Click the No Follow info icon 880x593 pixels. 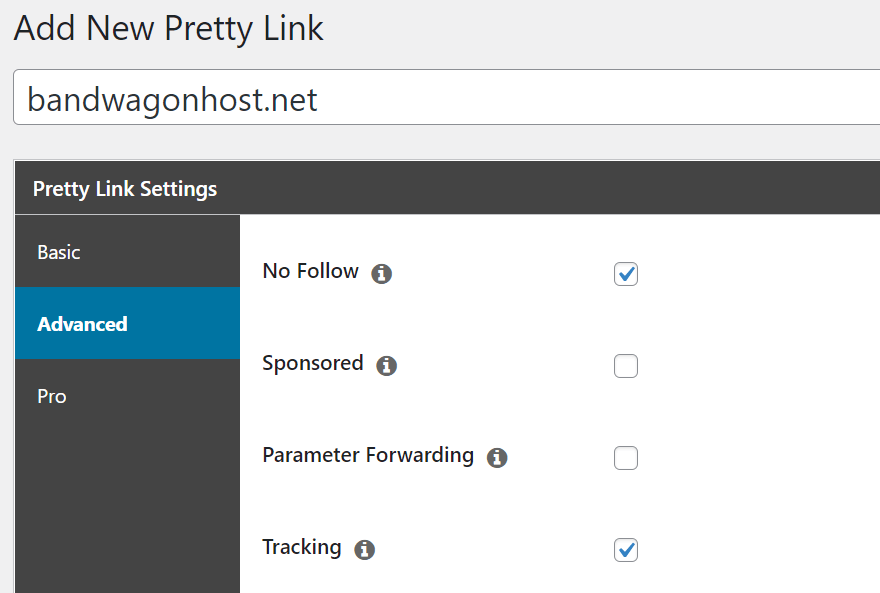tap(382, 274)
